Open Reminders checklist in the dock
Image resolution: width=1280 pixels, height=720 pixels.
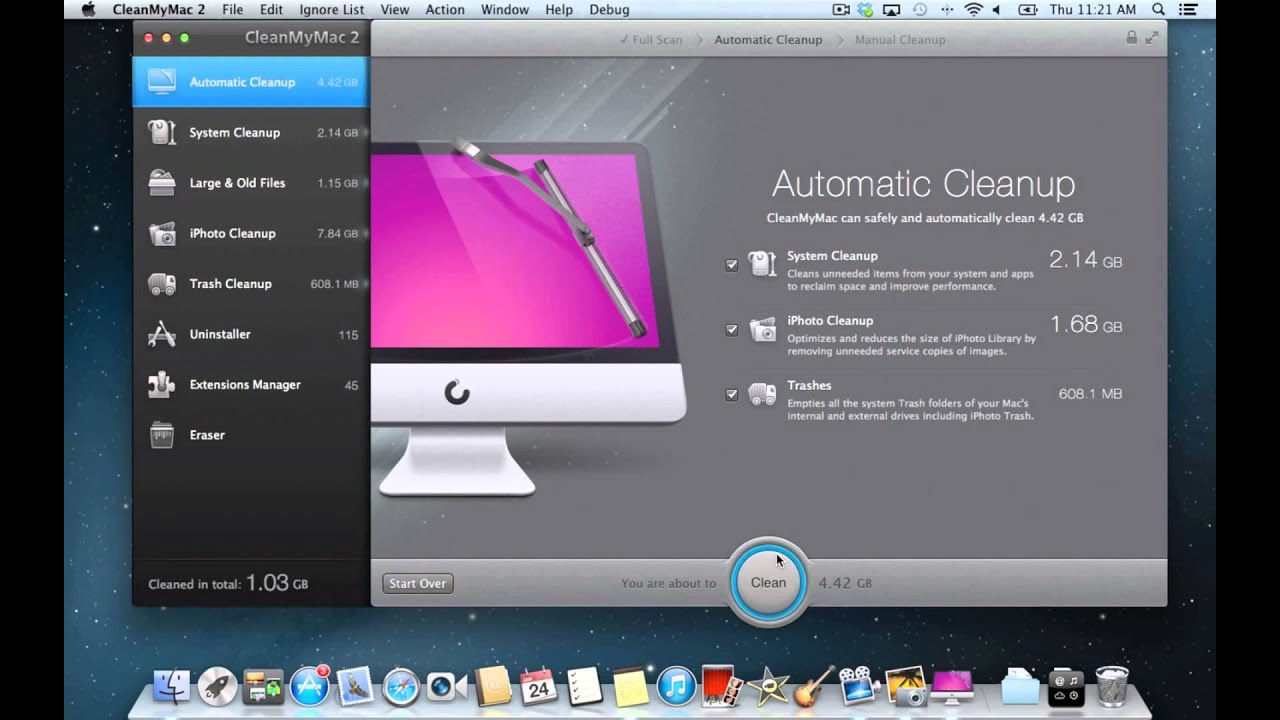point(584,686)
